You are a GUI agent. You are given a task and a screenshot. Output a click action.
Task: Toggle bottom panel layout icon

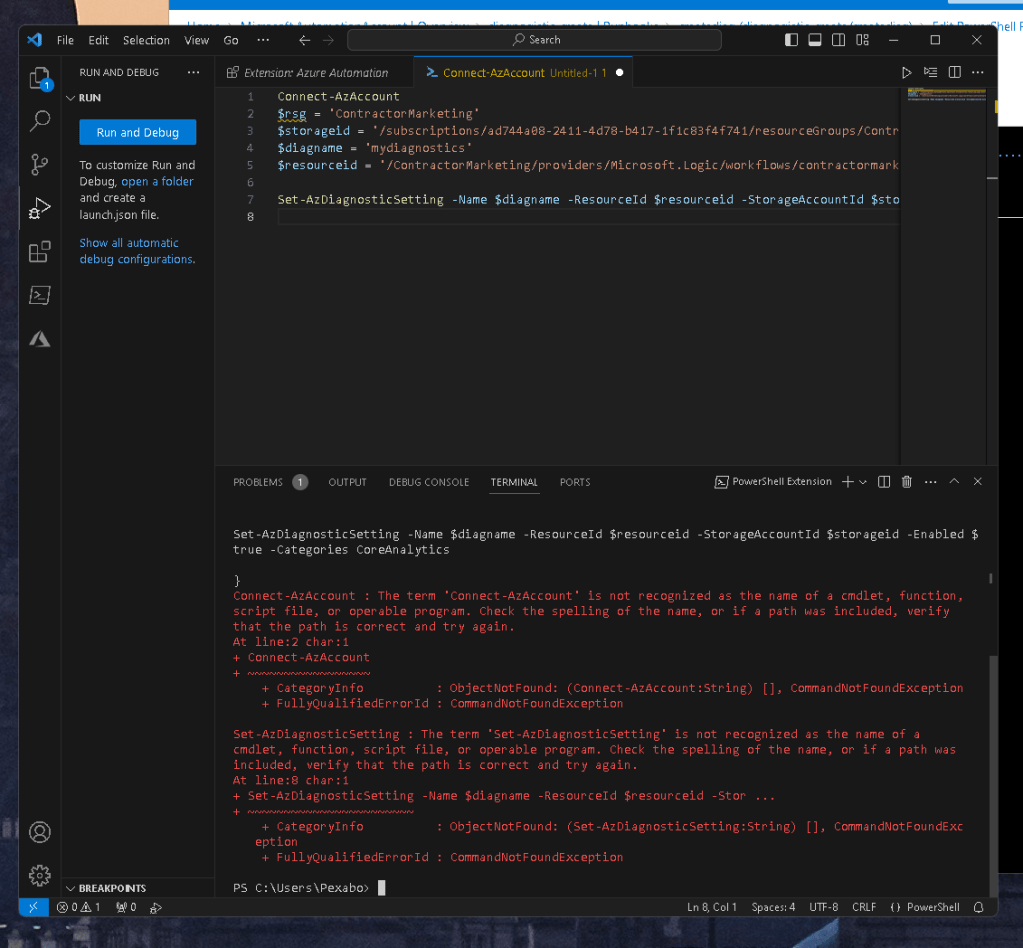click(815, 40)
